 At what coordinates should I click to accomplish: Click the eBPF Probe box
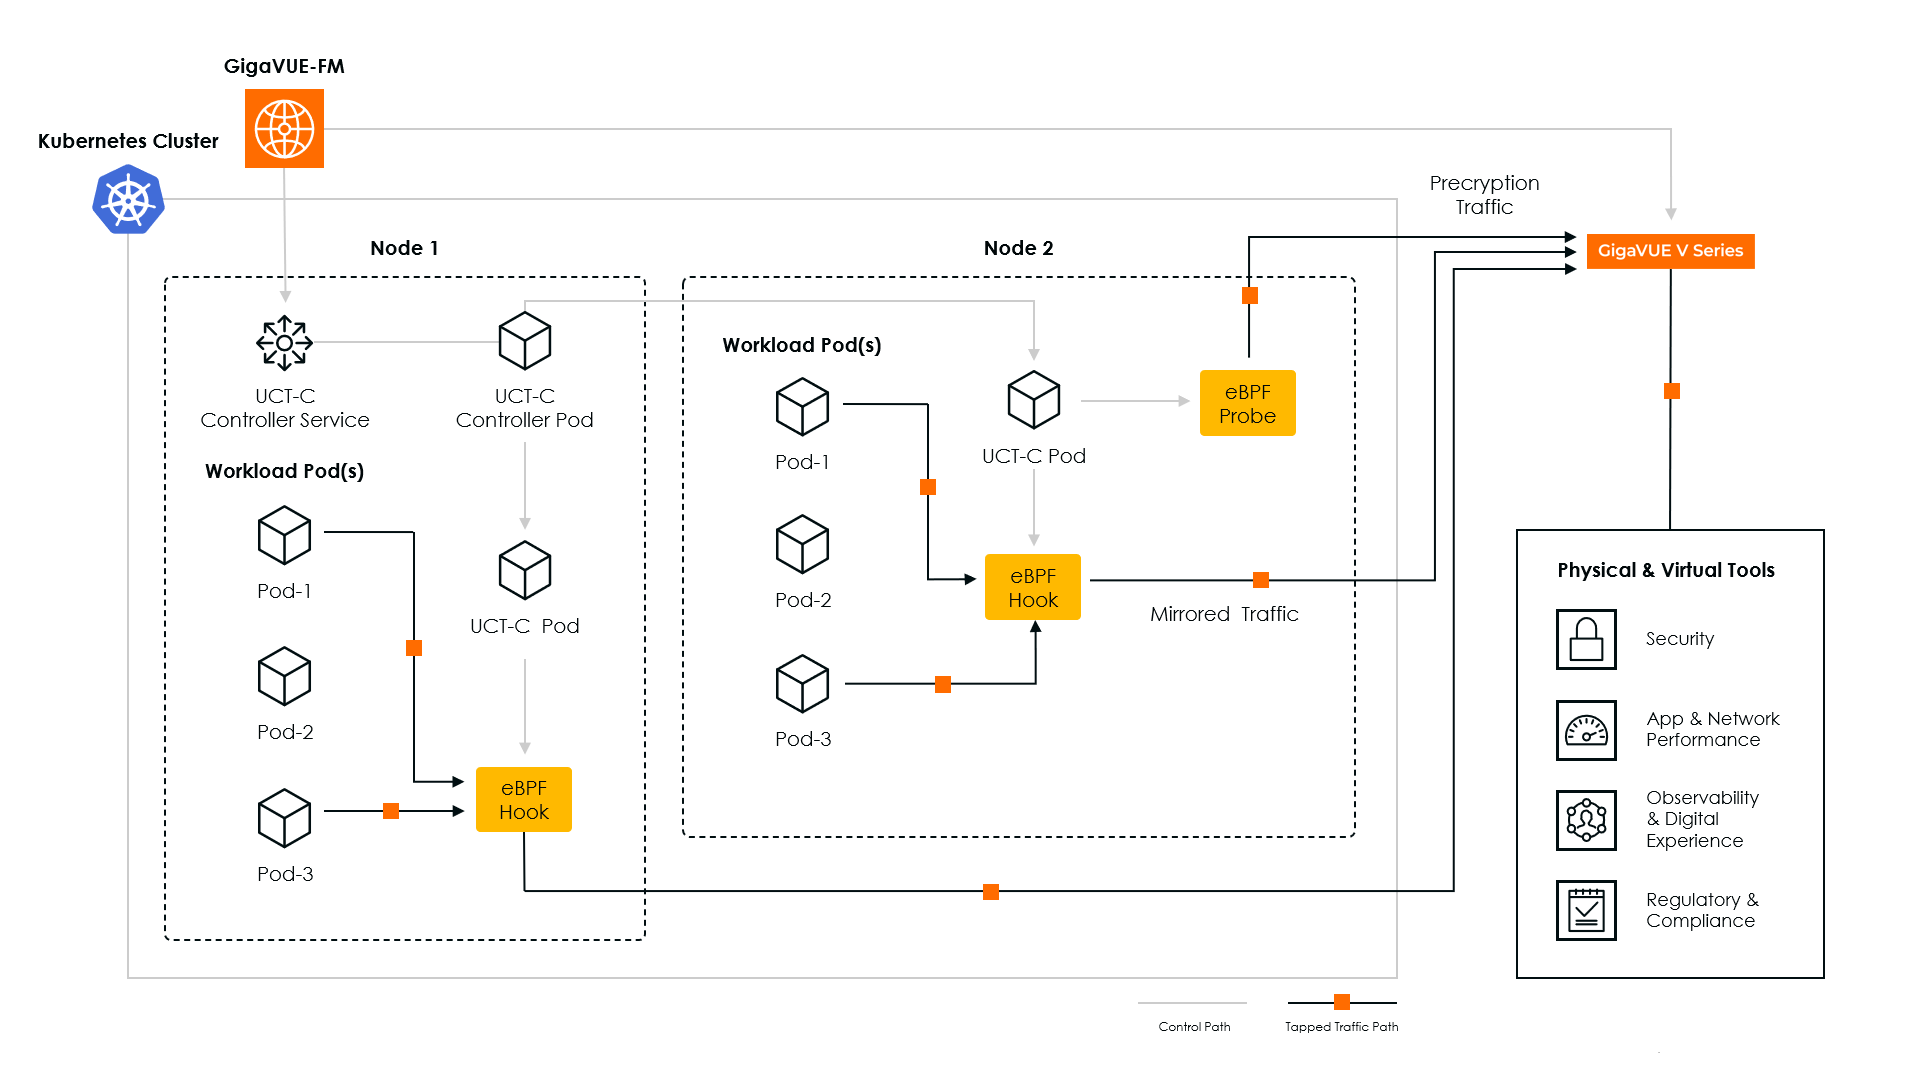pyautogui.click(x=1247, y=403)
